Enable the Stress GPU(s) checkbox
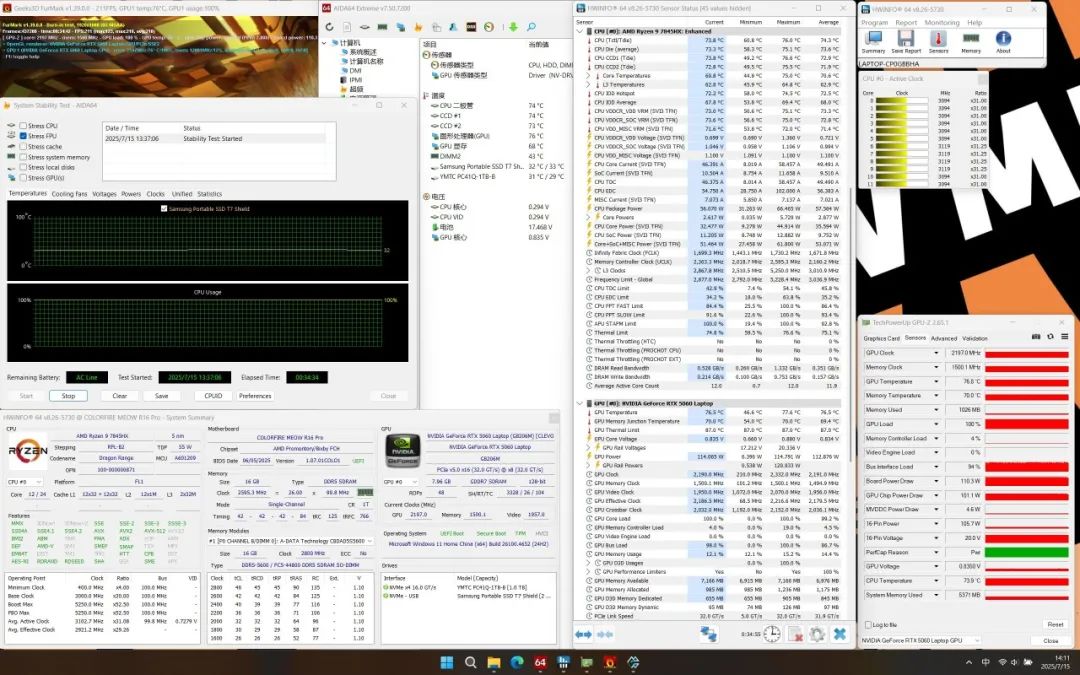Screen dimensions: 1080x675 click(x=23, y=178)
